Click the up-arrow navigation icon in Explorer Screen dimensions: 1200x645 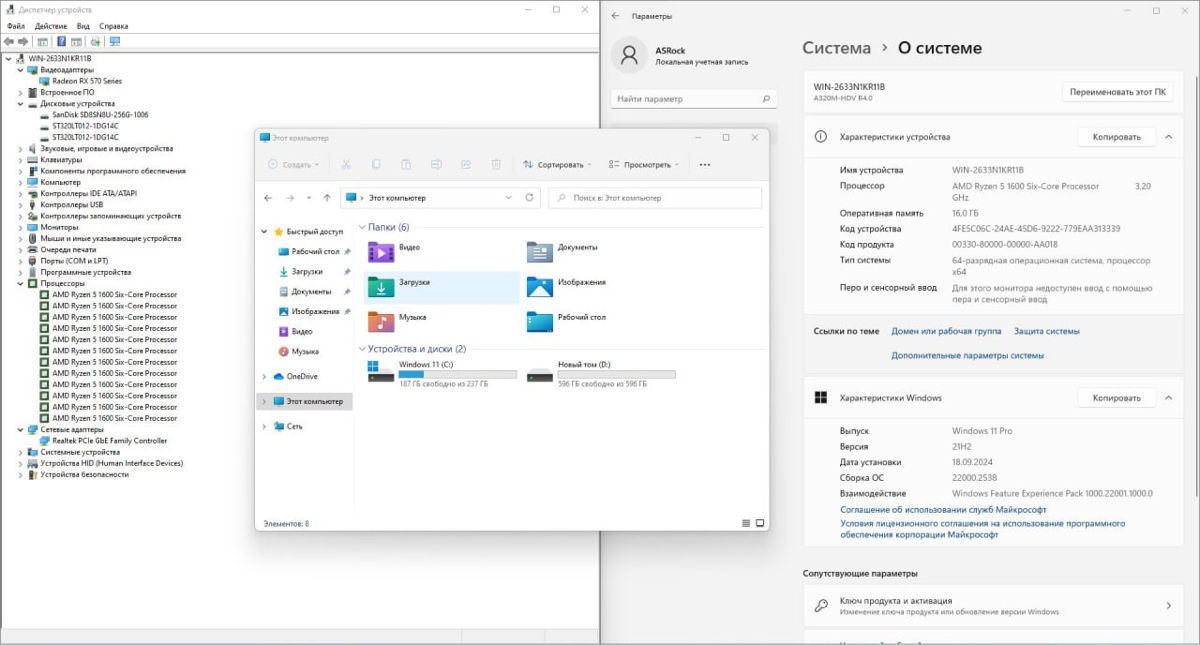click(326, 198)
